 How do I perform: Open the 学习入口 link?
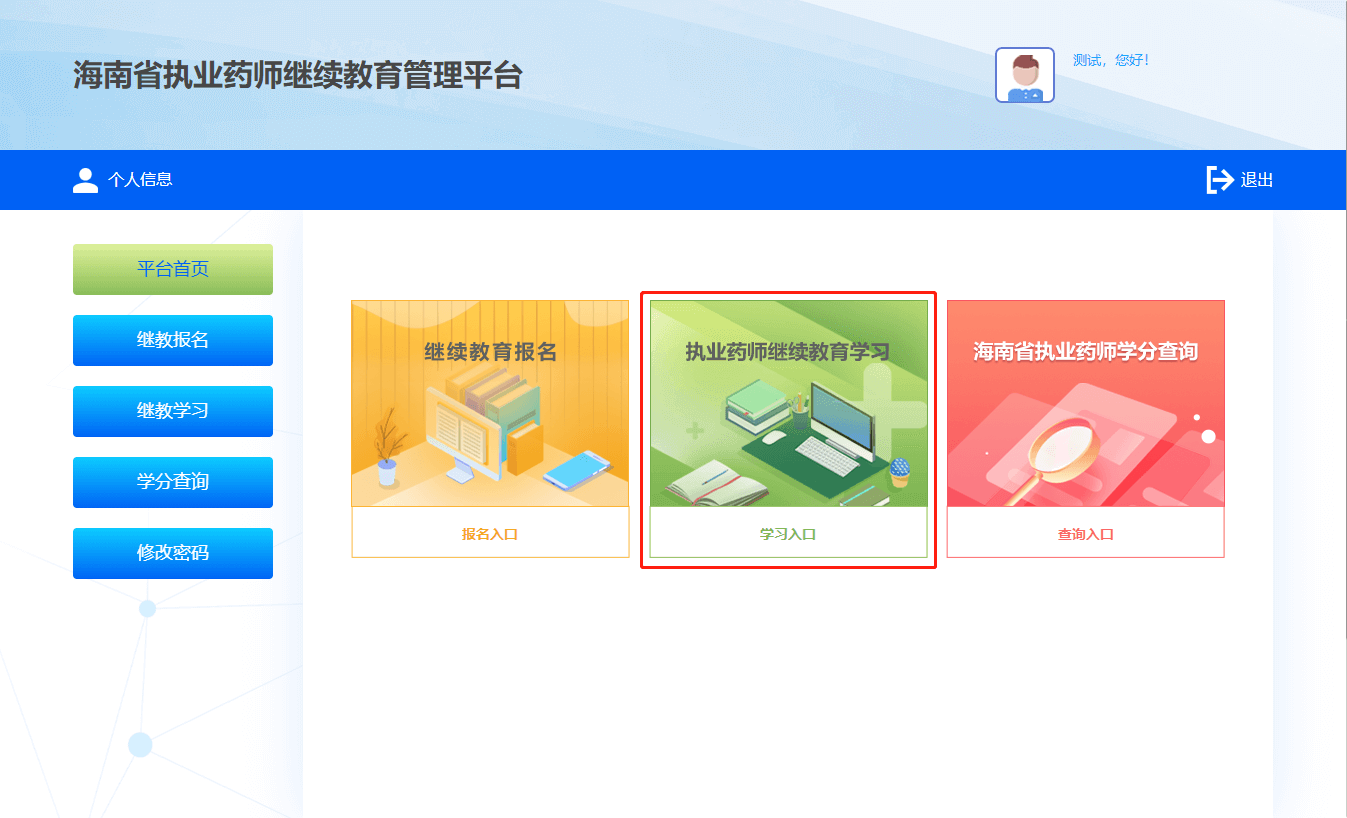788,534
